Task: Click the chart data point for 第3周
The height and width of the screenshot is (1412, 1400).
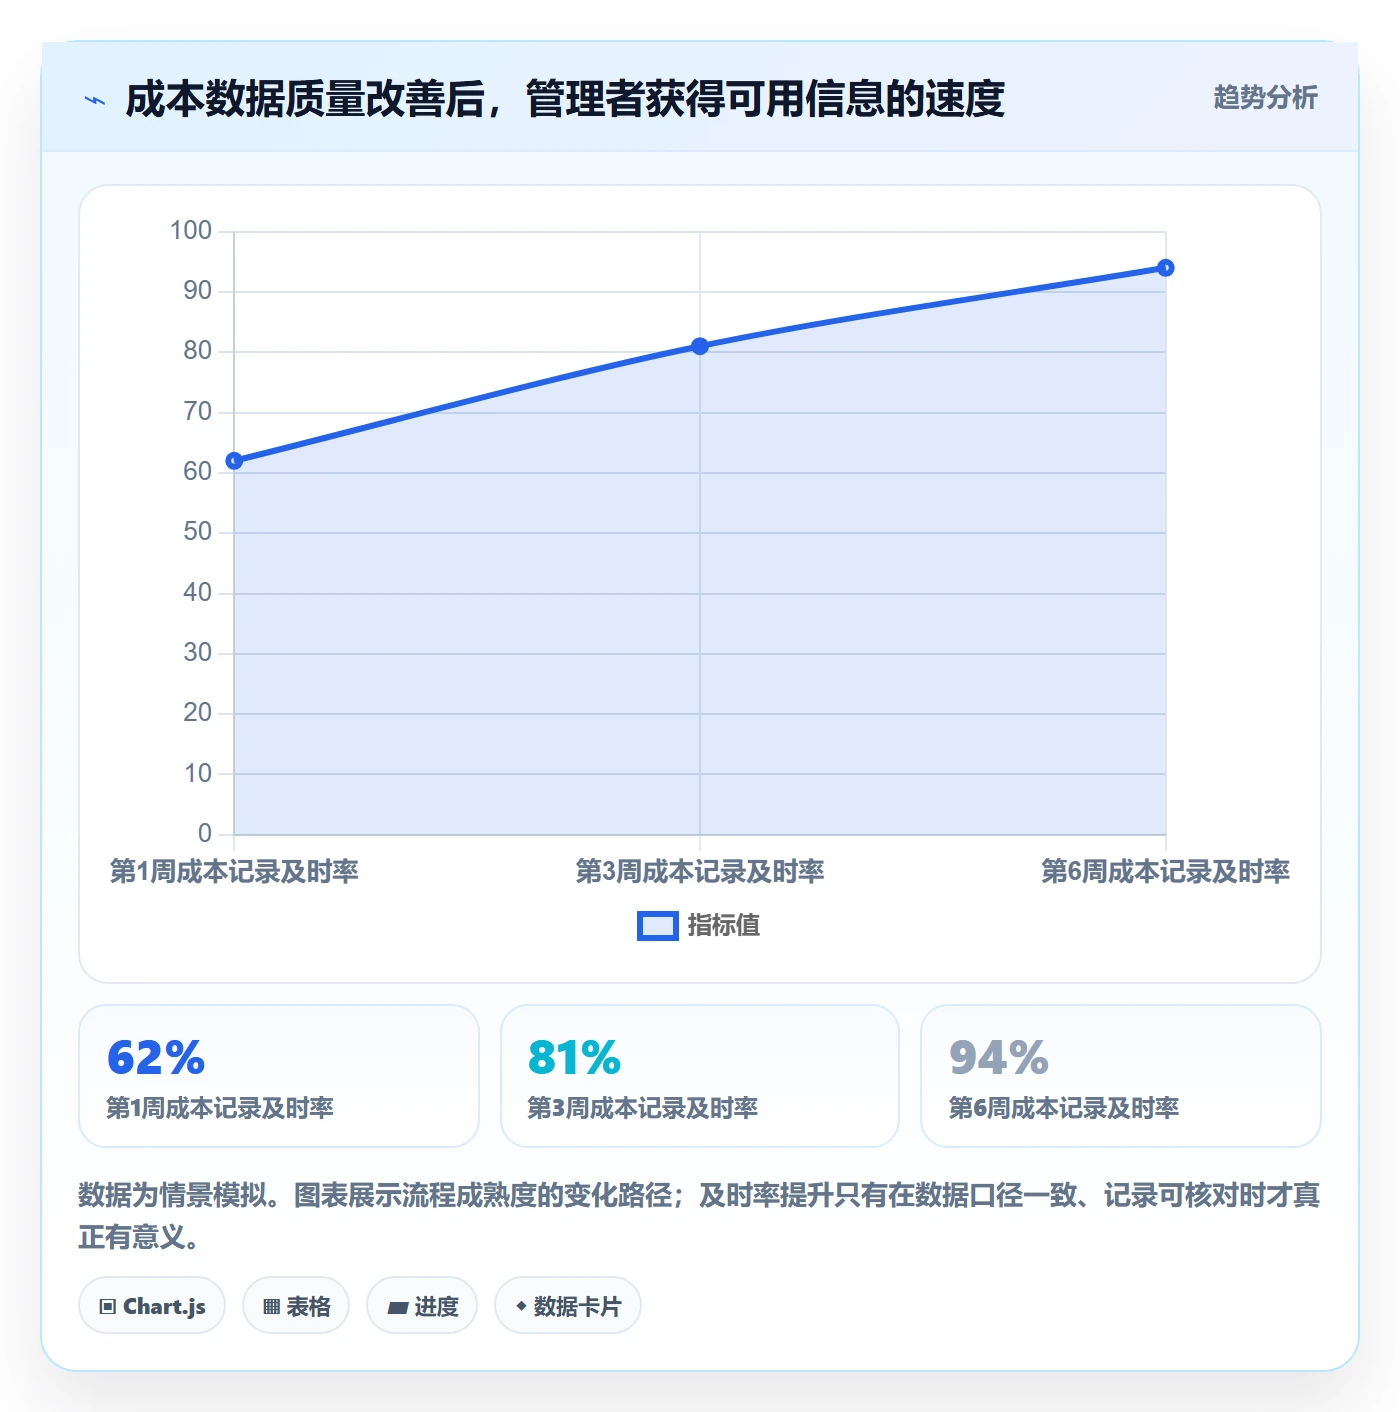Action: click(700, 346)
